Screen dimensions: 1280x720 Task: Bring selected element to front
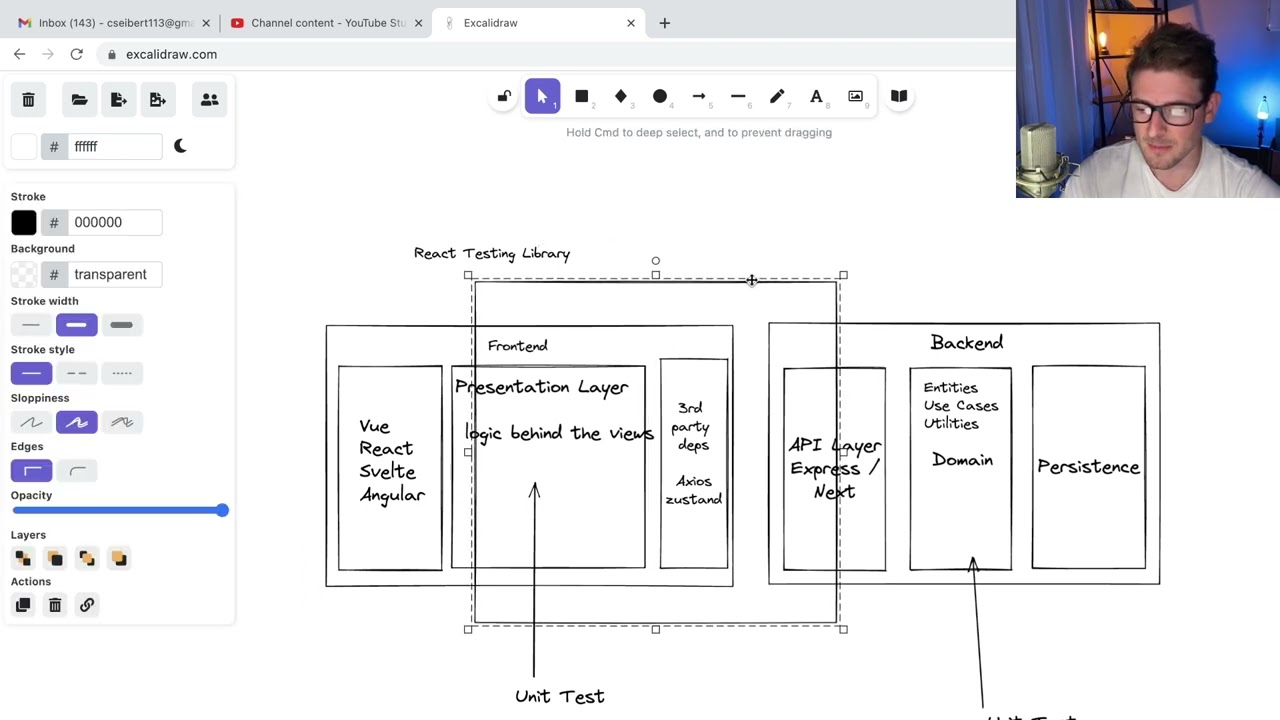(x=119, y=558)
